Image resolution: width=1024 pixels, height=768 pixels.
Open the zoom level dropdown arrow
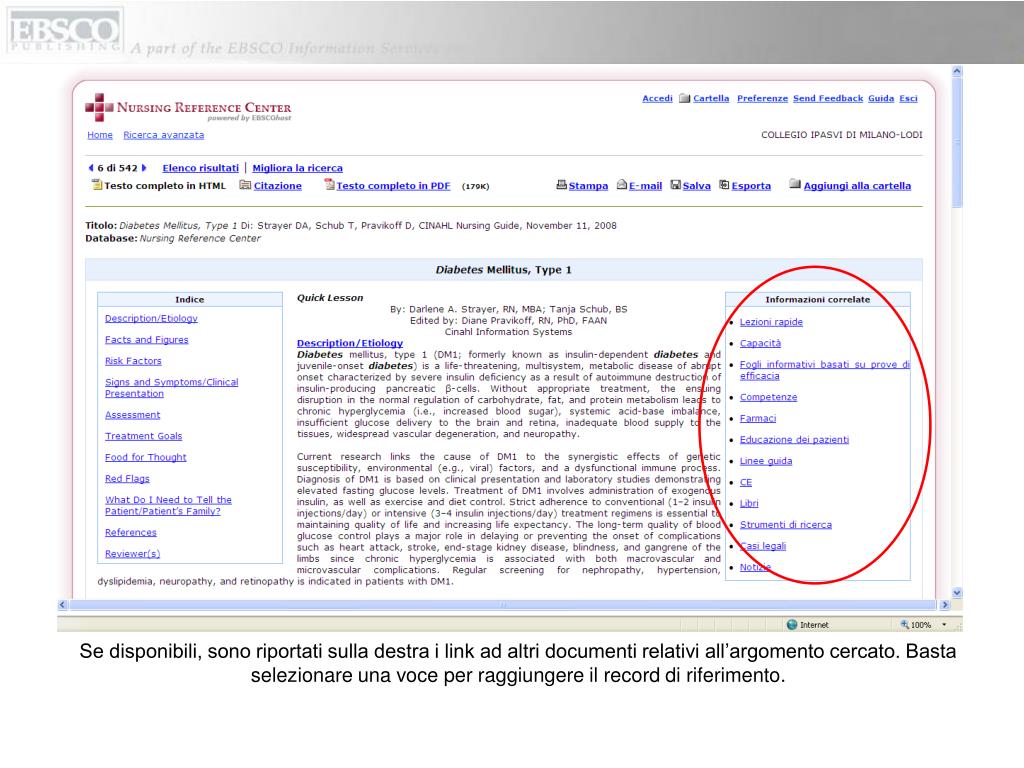[x=944, y=625]
